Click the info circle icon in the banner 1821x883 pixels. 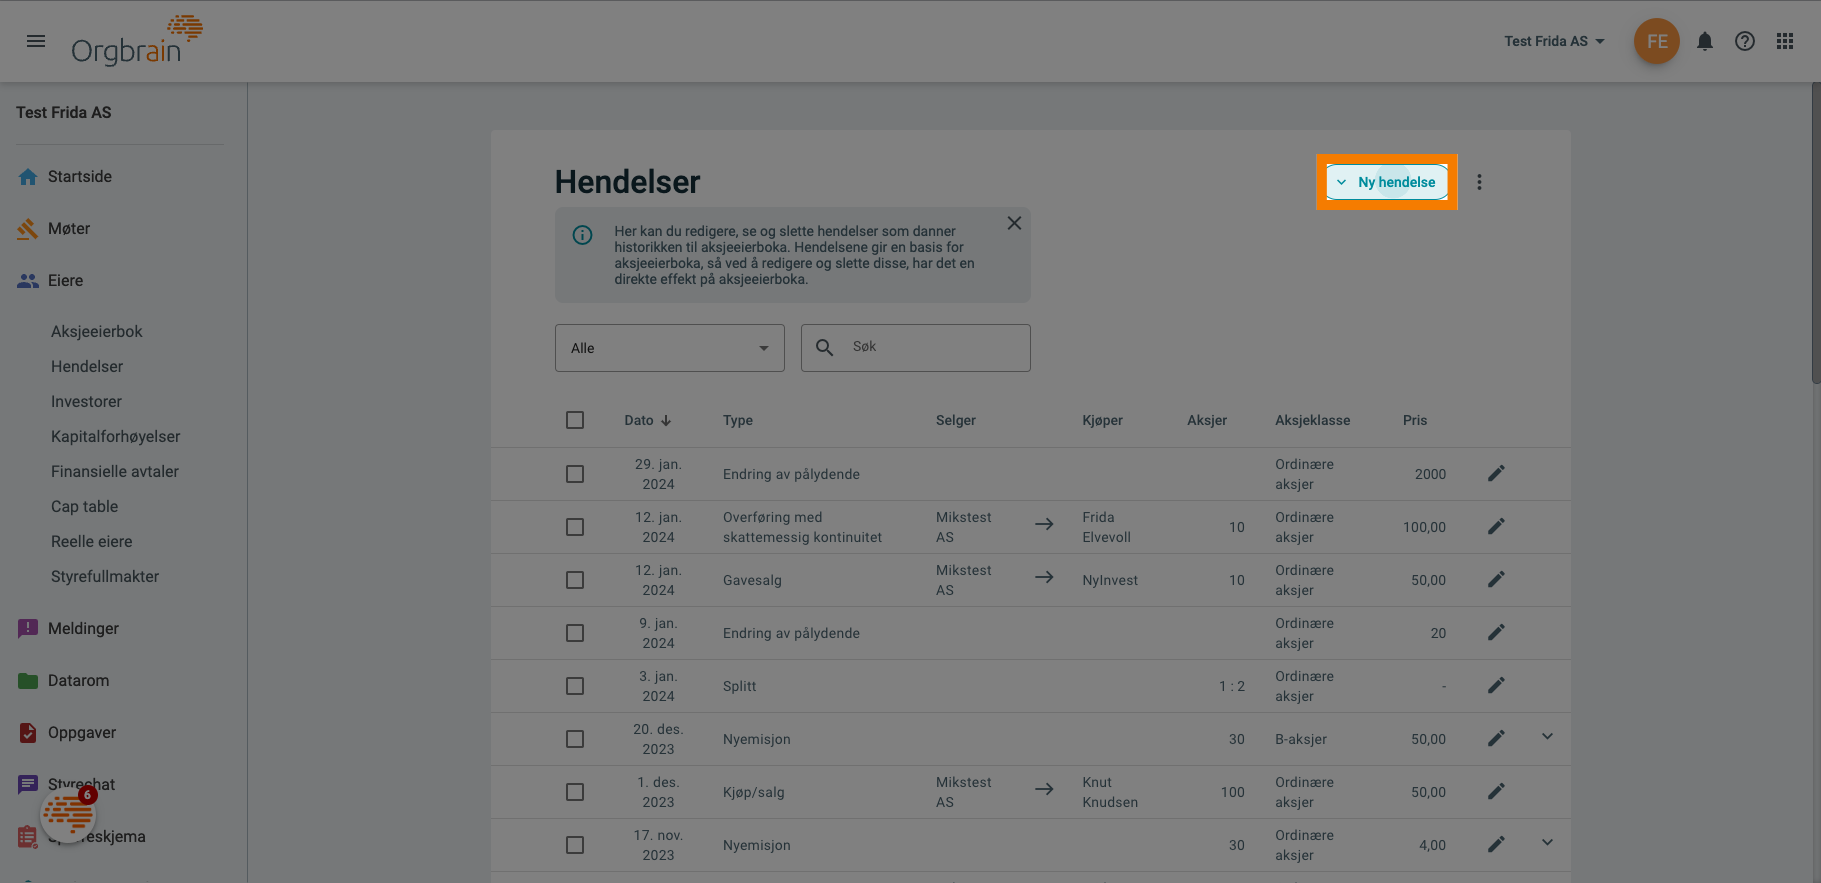[582, 235]
